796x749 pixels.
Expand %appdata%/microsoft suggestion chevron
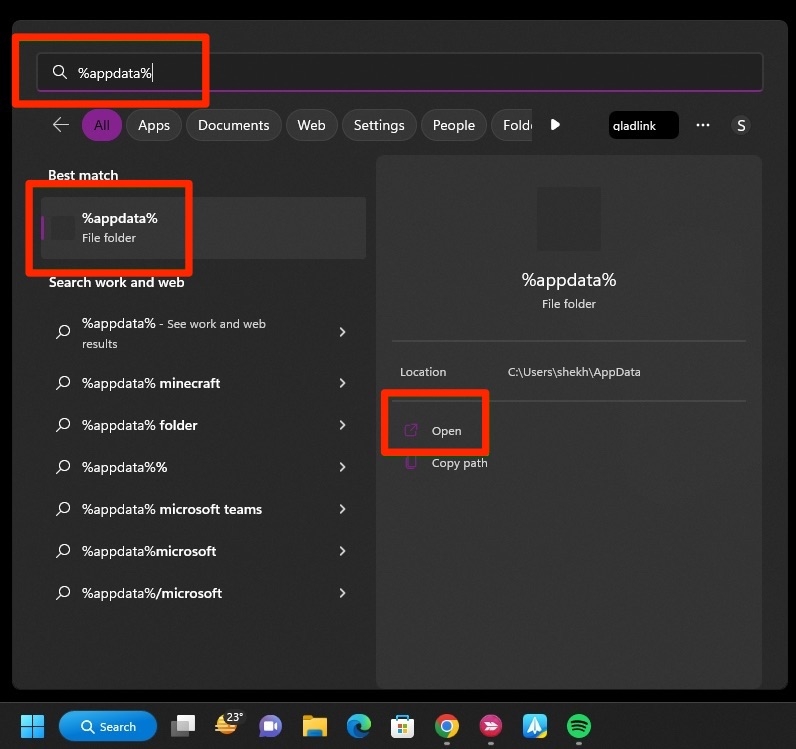pyautogui.click(x=342, y=593)
